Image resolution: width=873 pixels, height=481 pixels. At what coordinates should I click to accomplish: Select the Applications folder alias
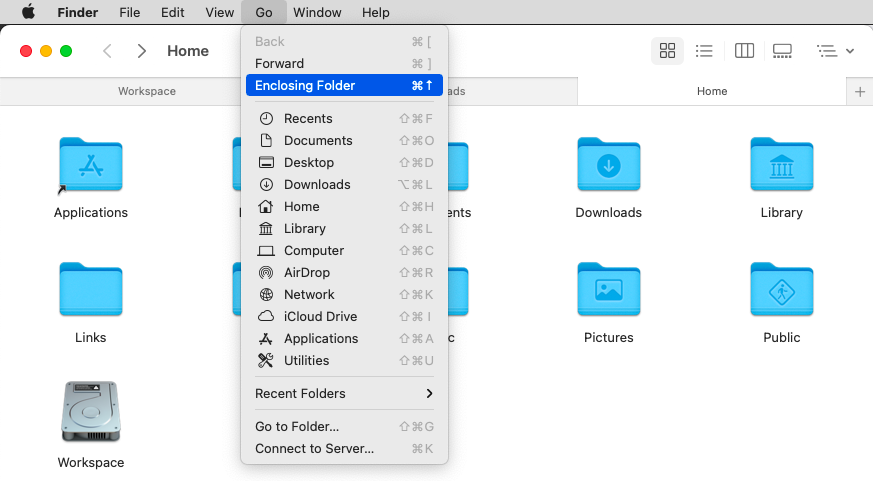(91, 165)
